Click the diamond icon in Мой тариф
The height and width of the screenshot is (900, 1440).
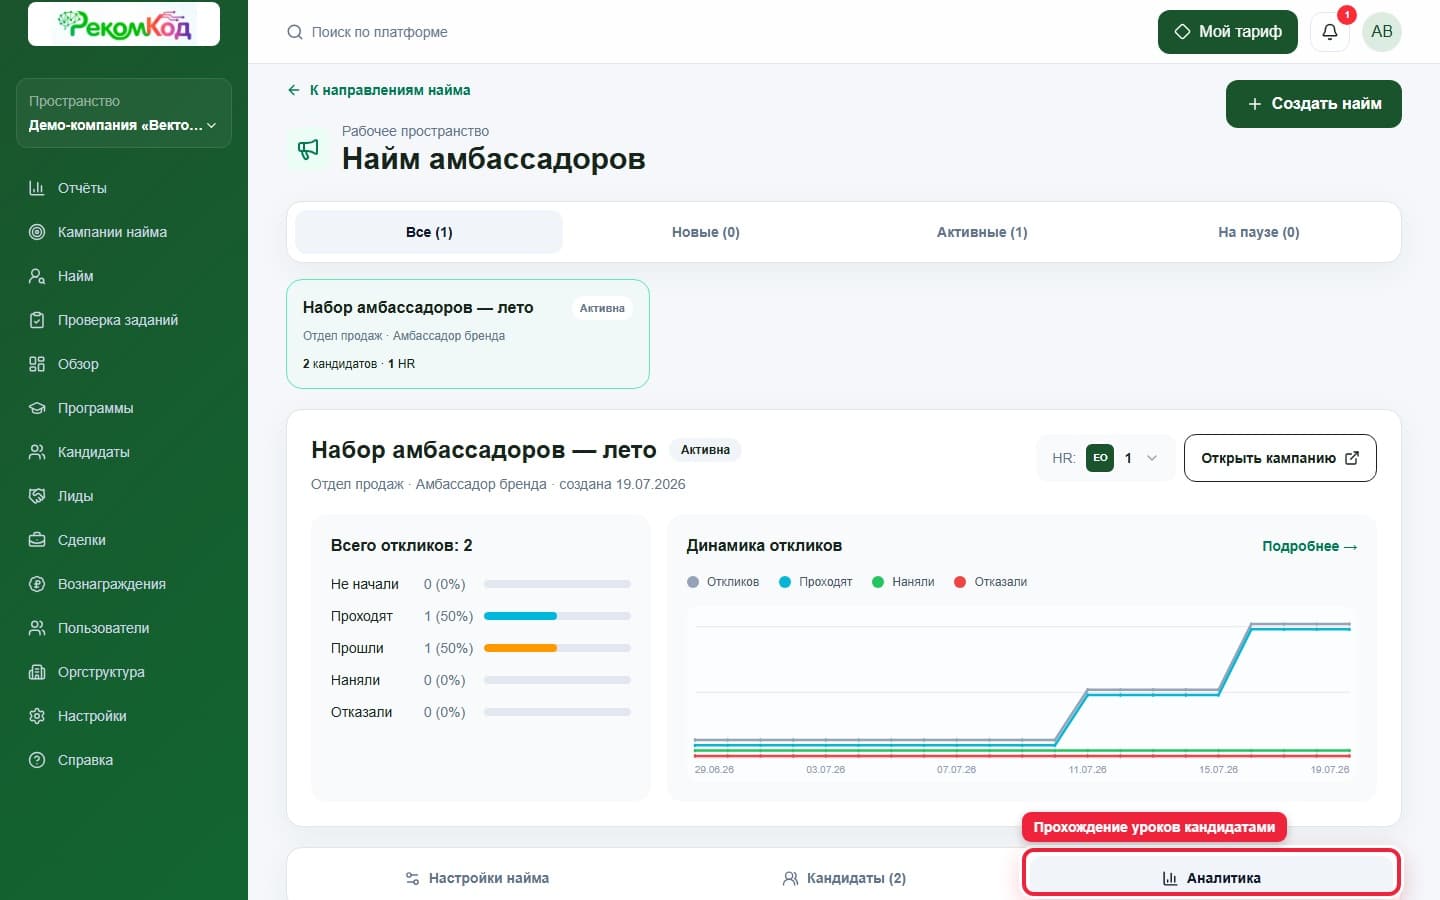(x=1182, y=32)
